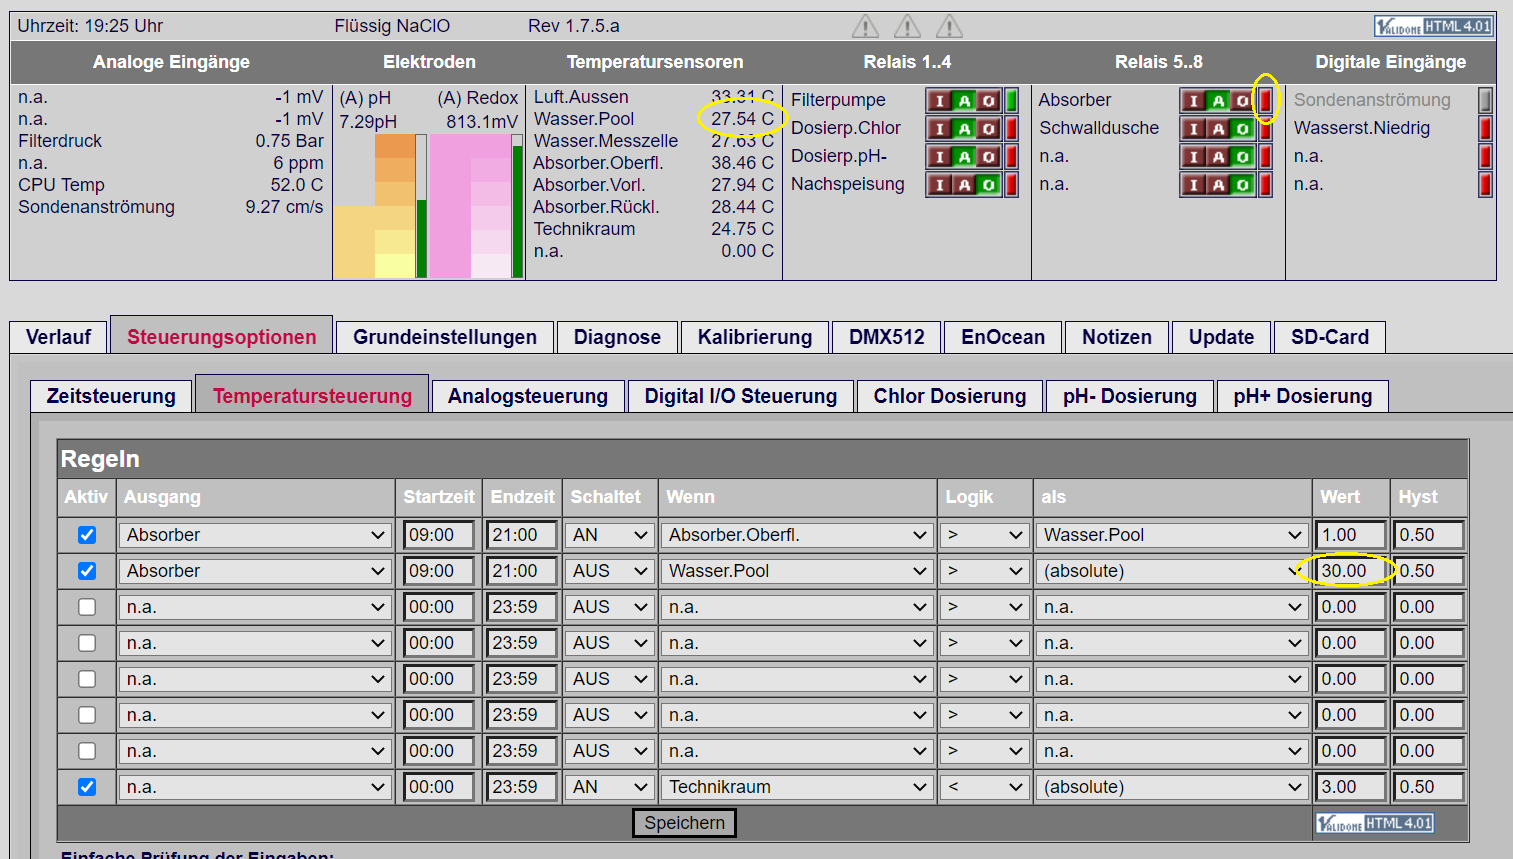Click Endzeit field of the Technikraum rule
Screen dimensions: 1513x859
(x=523, y=787)
